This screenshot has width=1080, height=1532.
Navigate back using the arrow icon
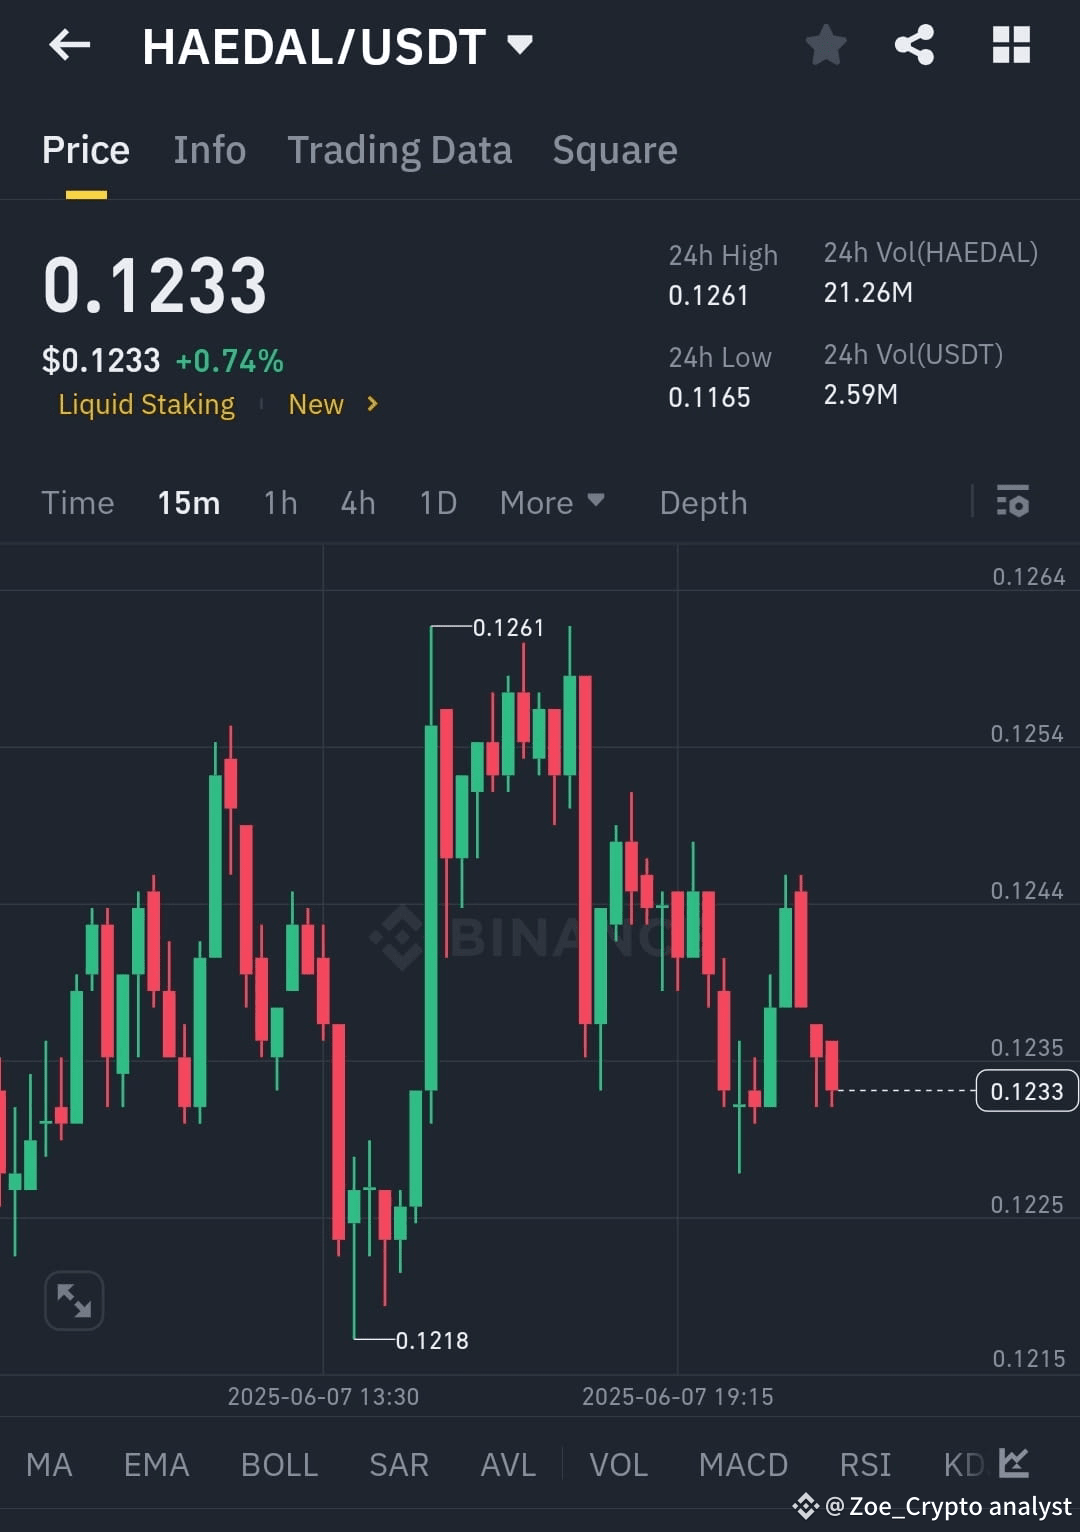[x=68, y=45]
